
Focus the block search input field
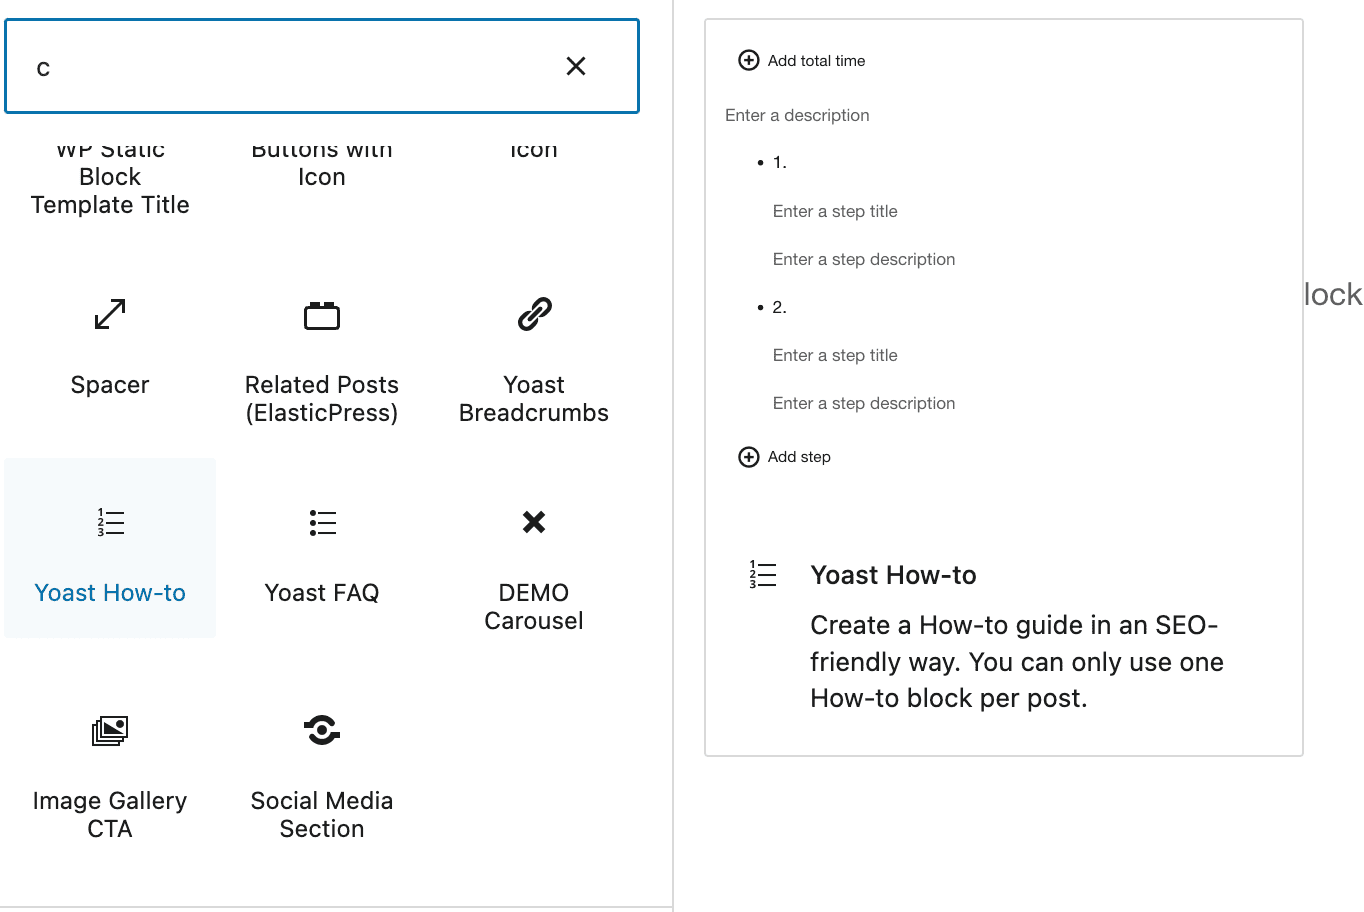point(290,67)
